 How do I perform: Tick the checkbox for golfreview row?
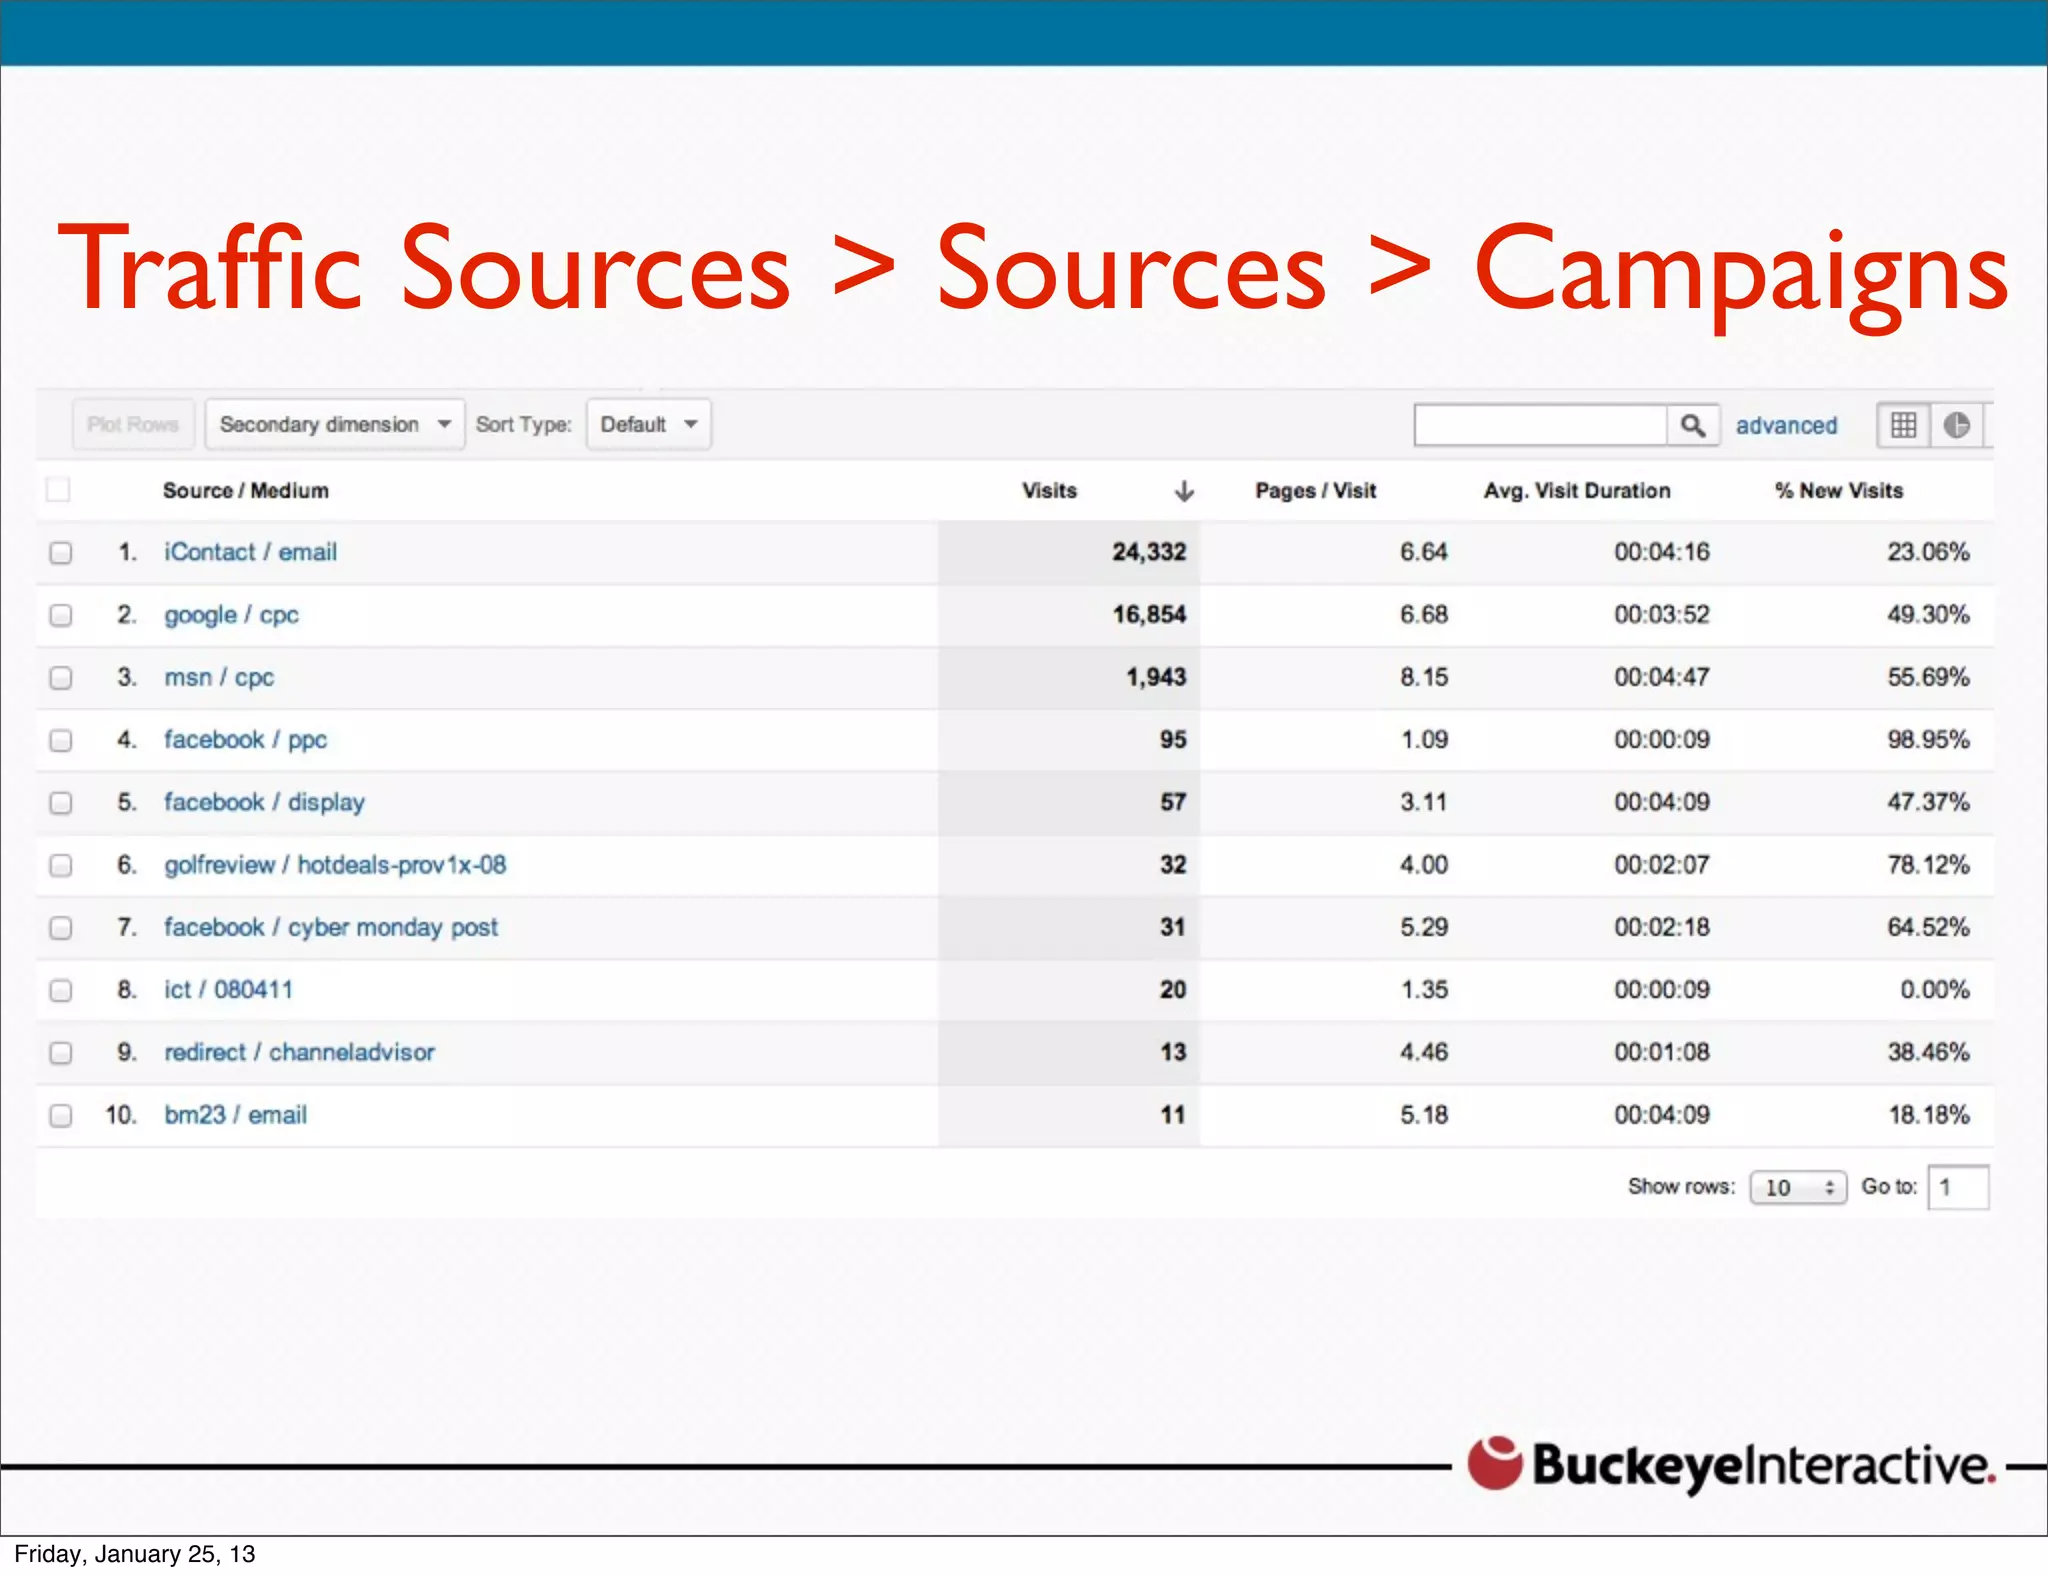61,865
